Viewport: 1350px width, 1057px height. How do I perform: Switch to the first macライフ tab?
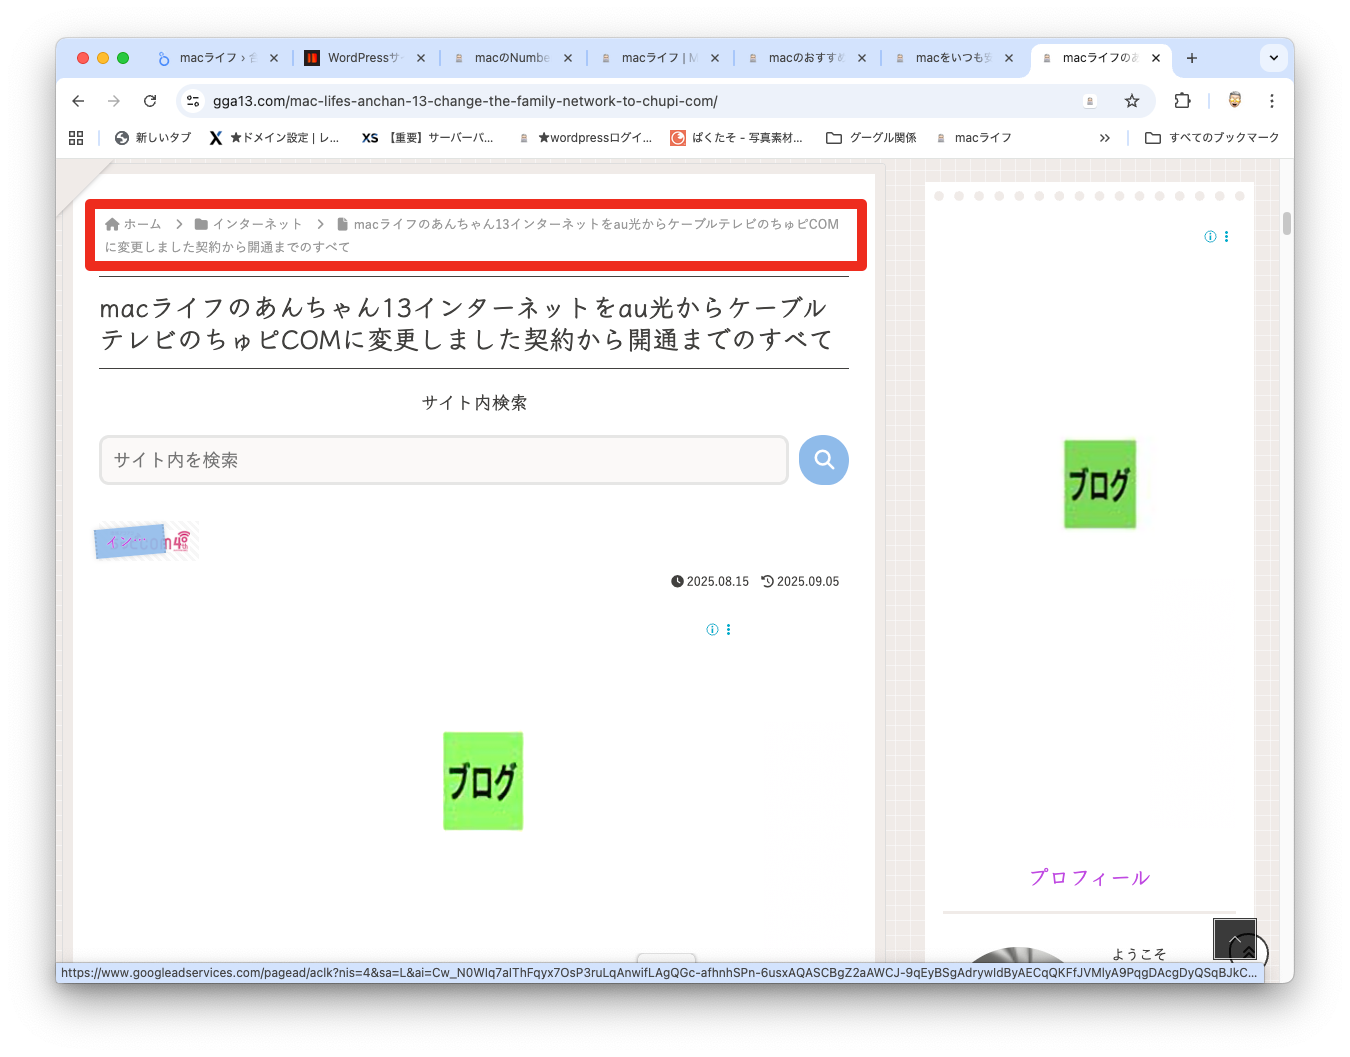217,58
